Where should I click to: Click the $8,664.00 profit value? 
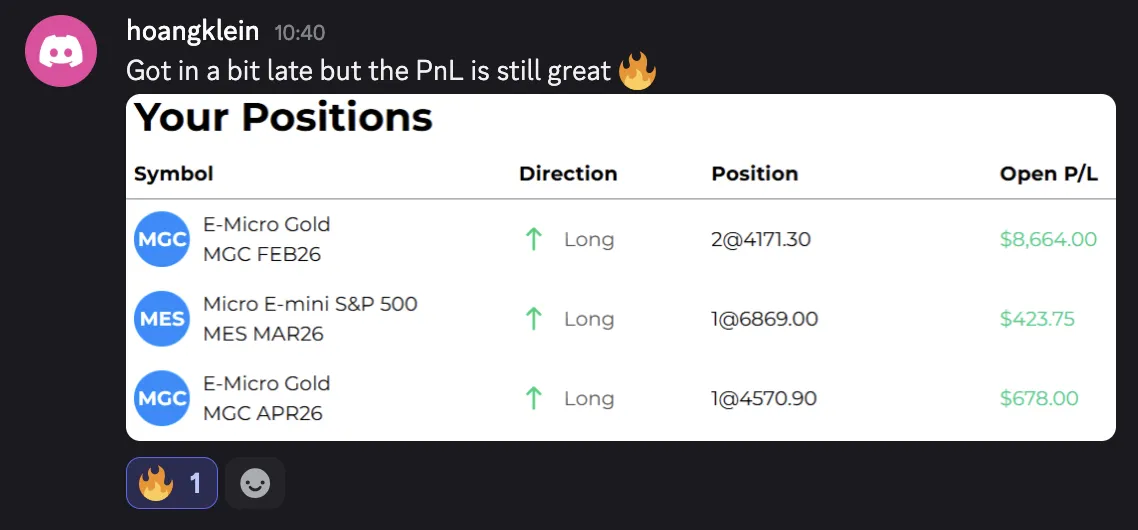click(1048, 239)
